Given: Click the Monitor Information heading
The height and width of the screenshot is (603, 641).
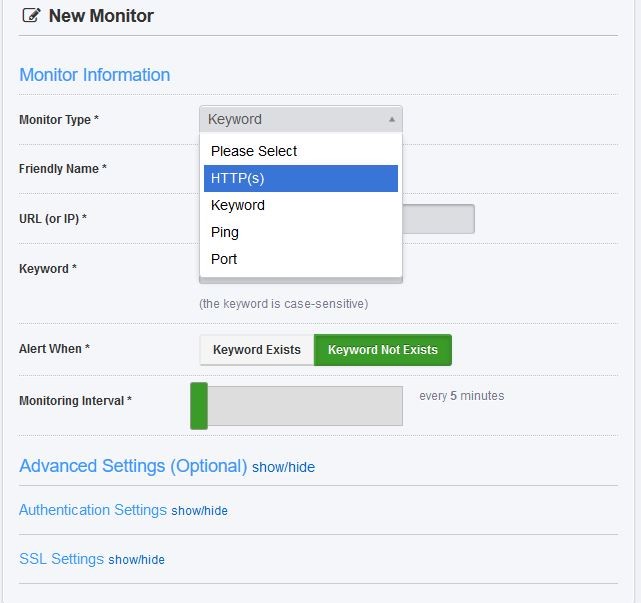Looking at the screenshot, I should click(x=94, y=75).
